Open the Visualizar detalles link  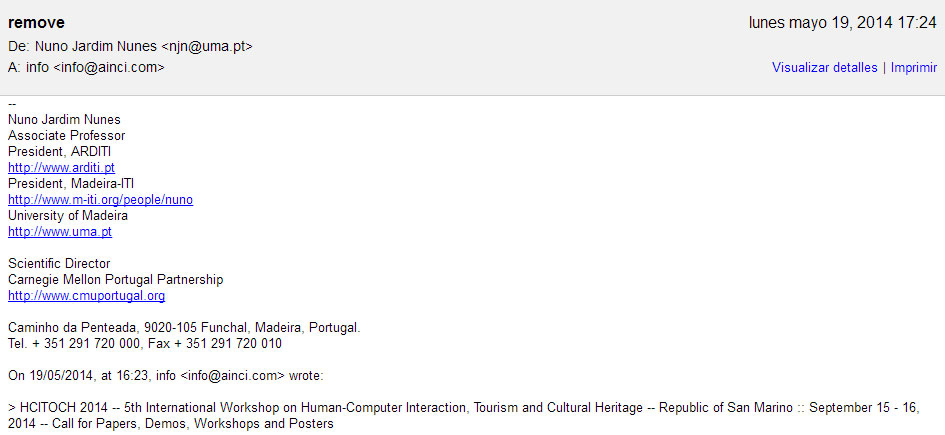click(x=824, y=67)
